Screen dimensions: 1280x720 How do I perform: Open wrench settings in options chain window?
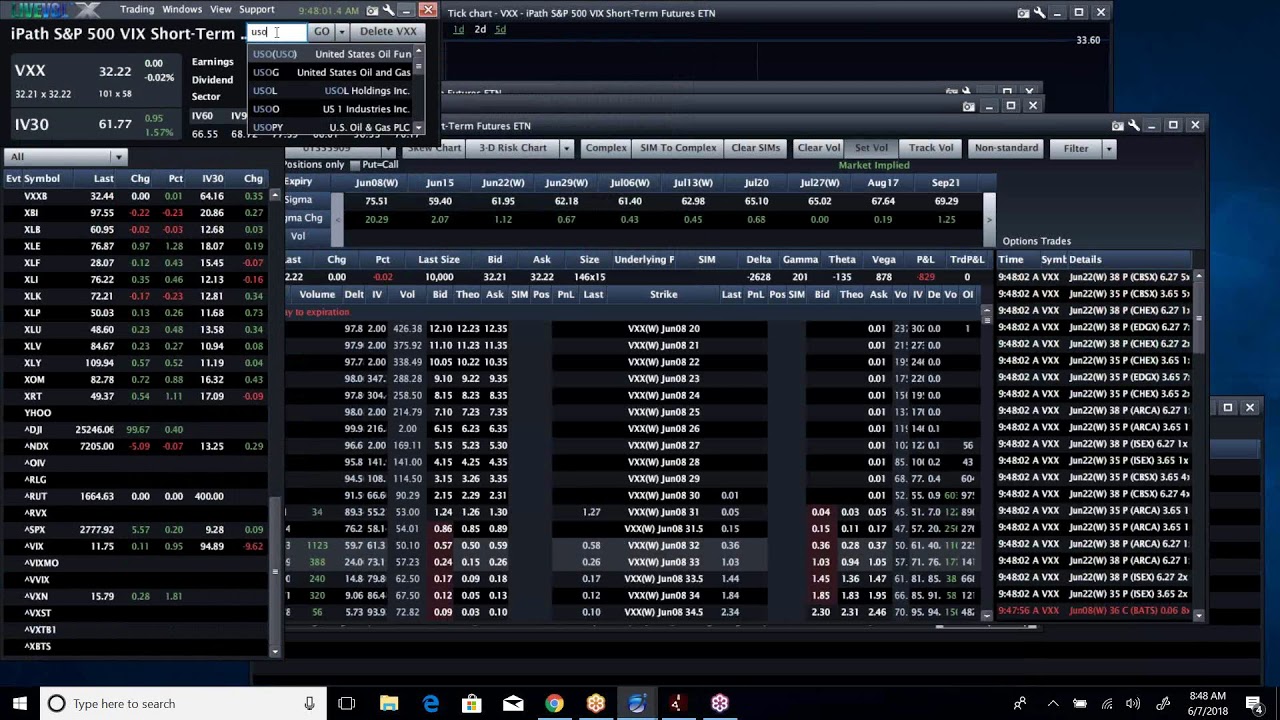[x=1133, y=125]
